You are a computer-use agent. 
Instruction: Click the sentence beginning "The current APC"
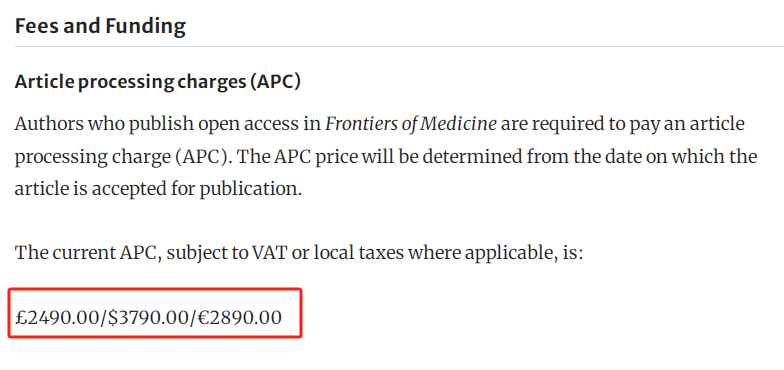coord(299,253)
